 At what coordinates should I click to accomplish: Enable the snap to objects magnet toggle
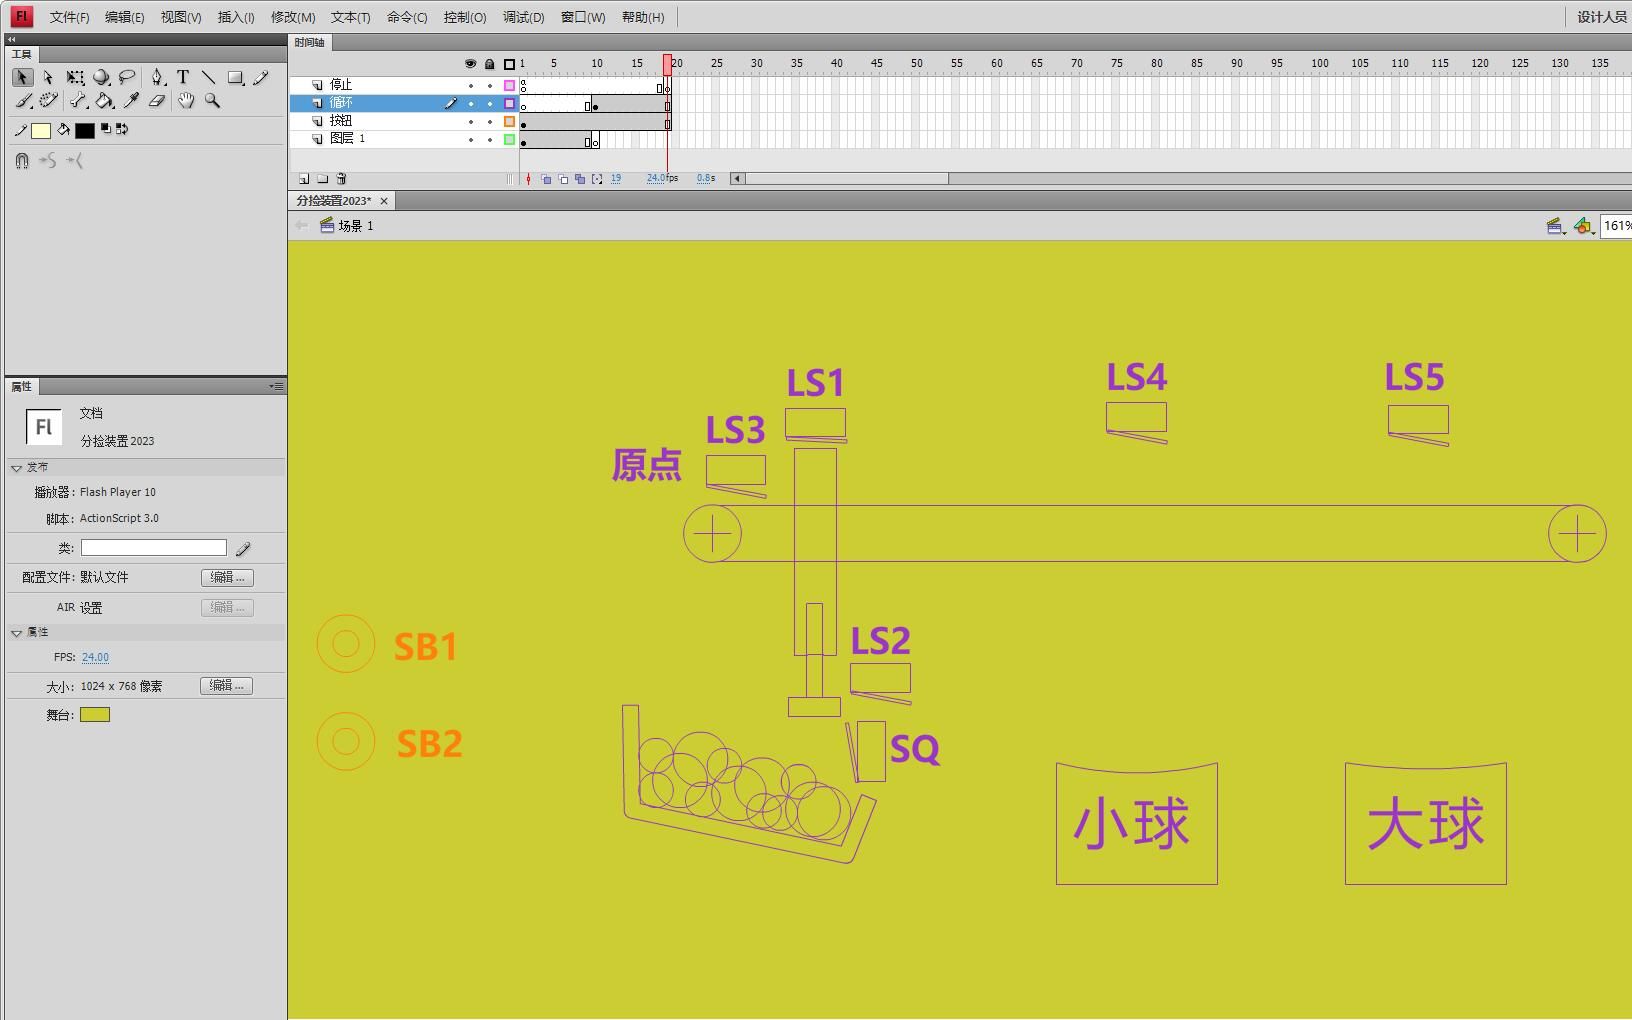(x=22, y=161)
